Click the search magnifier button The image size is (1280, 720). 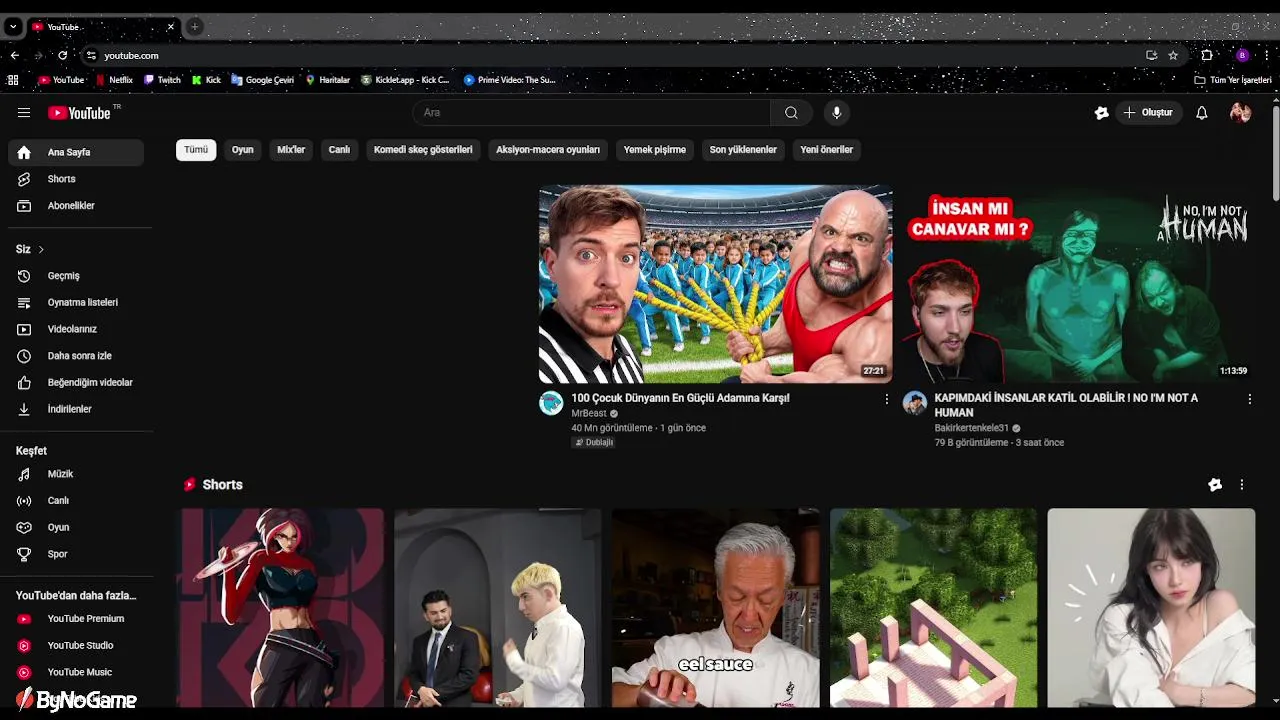791,113
